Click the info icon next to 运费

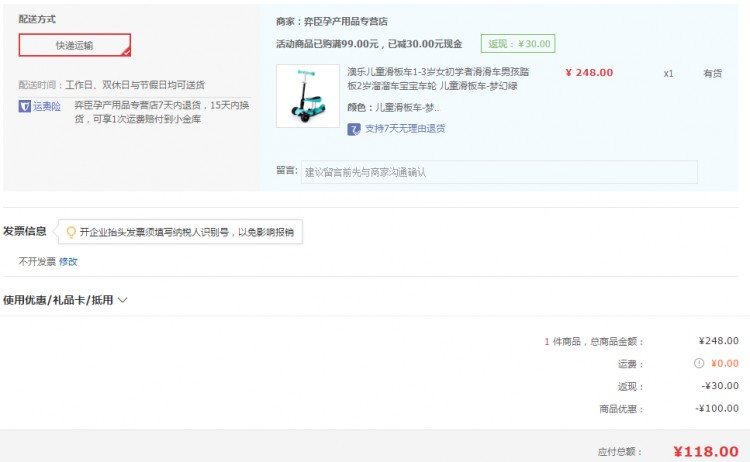[x=699, y=363]
